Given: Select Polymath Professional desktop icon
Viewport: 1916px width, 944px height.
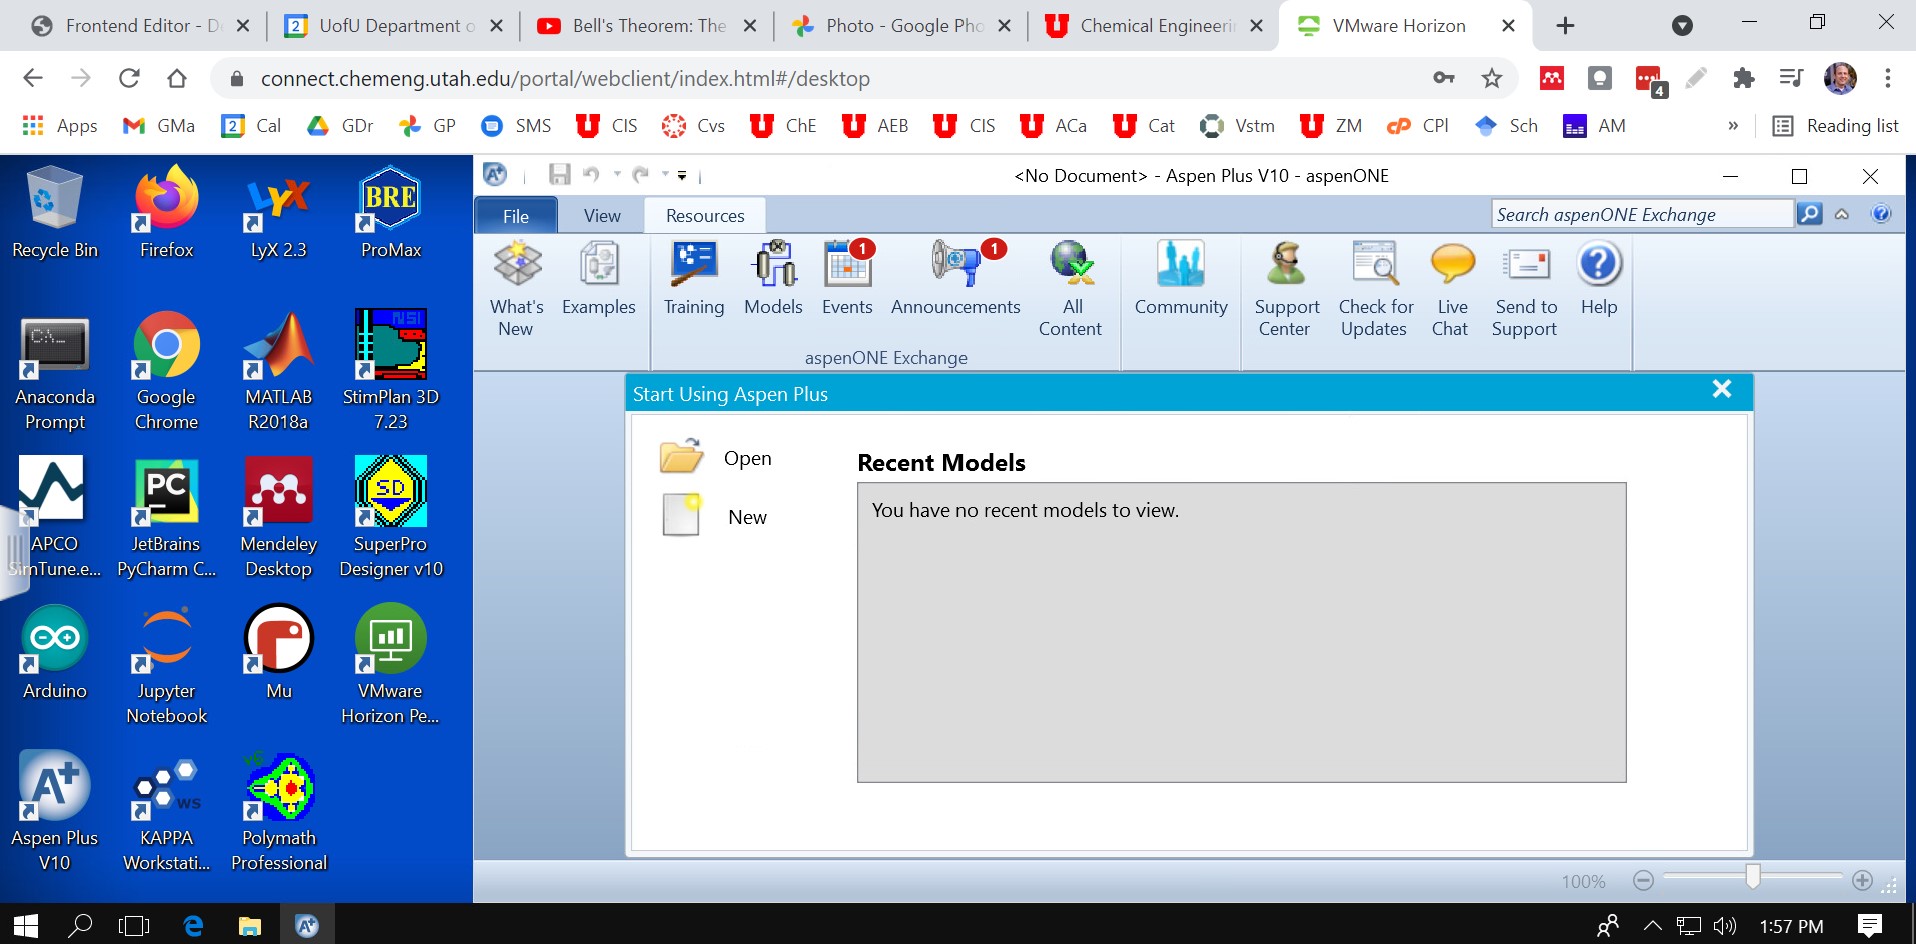Looking at the screenshot, I should [x=279, y=812].
